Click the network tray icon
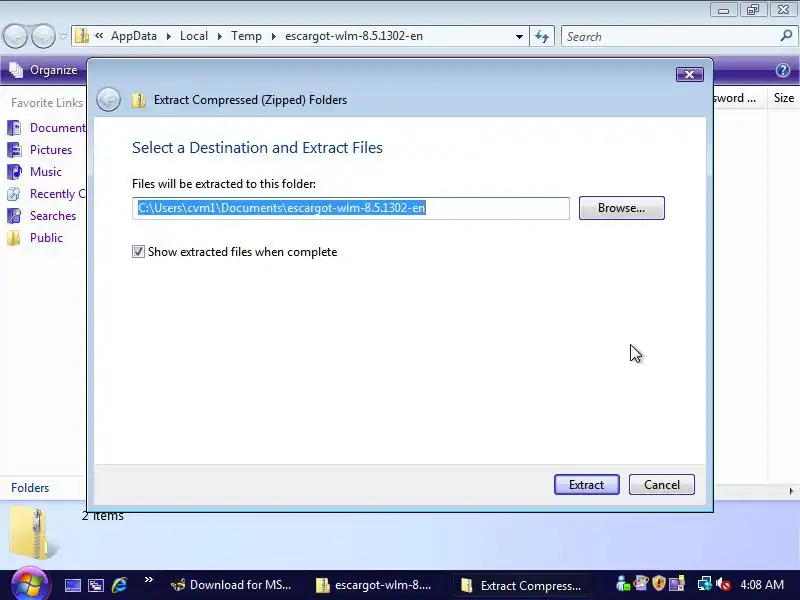The image size is (800, 600). click(x=705, y=584)
